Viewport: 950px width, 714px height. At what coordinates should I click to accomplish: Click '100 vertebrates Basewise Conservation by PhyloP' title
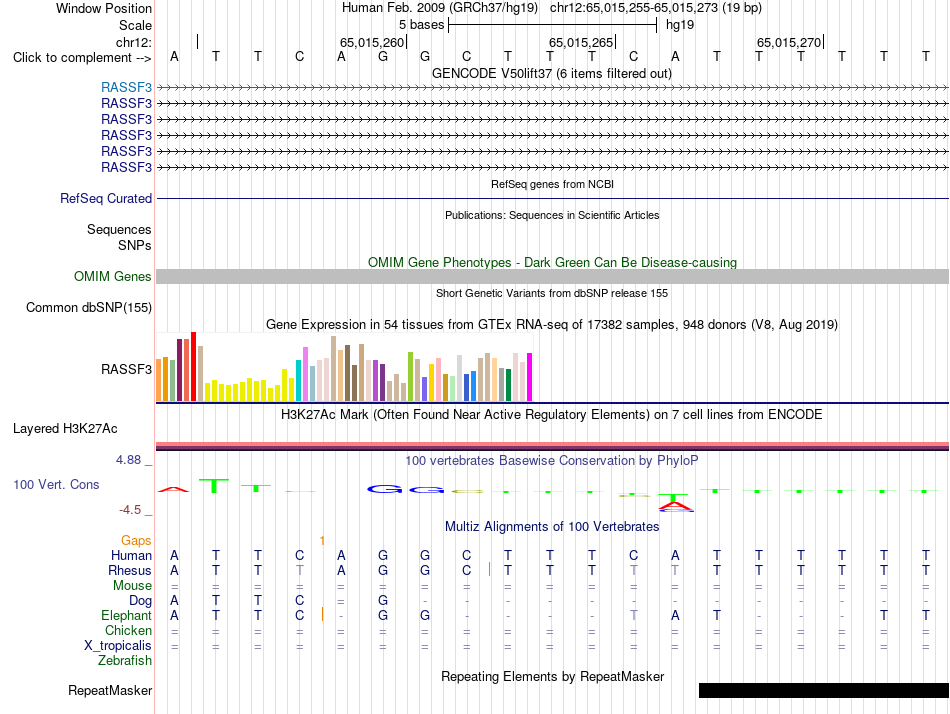(551, 461)
